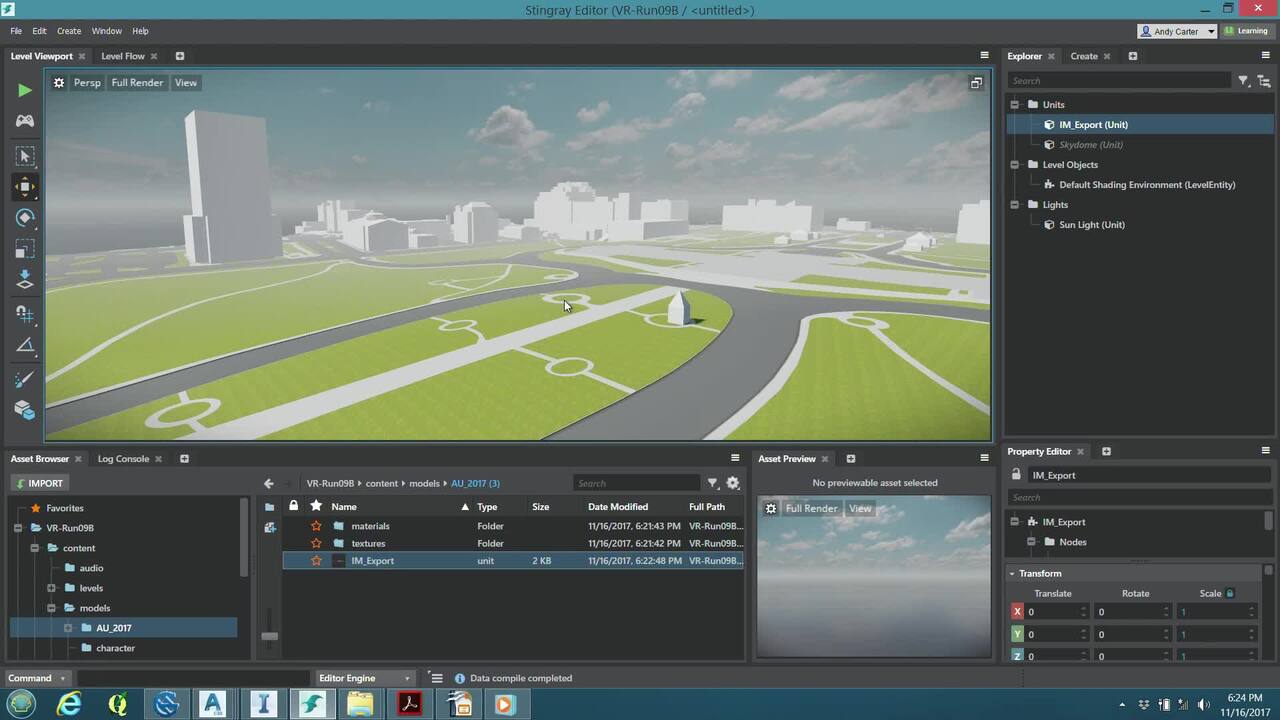
Task: Open Level Viewport panel hamburger menu
Action: pos(984,56)
